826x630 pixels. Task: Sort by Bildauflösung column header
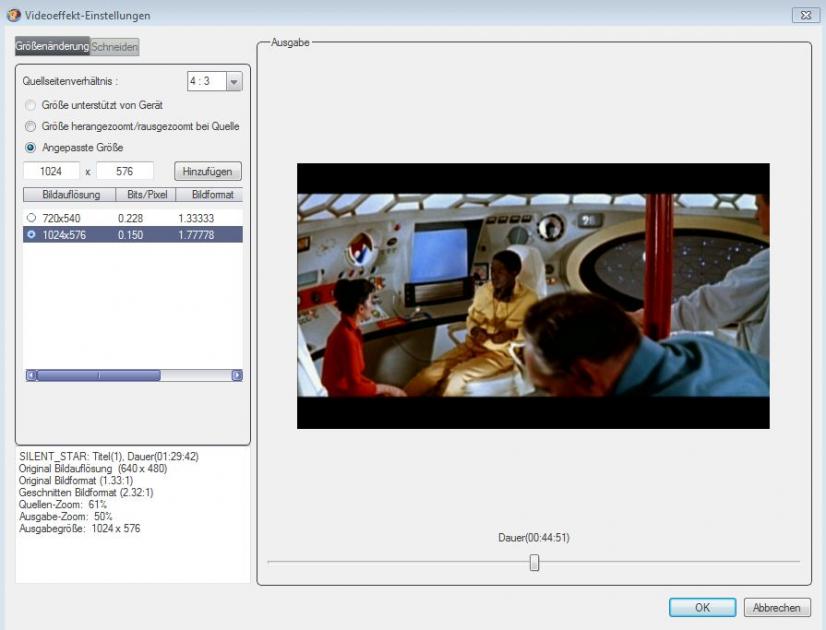pos(70,194)
